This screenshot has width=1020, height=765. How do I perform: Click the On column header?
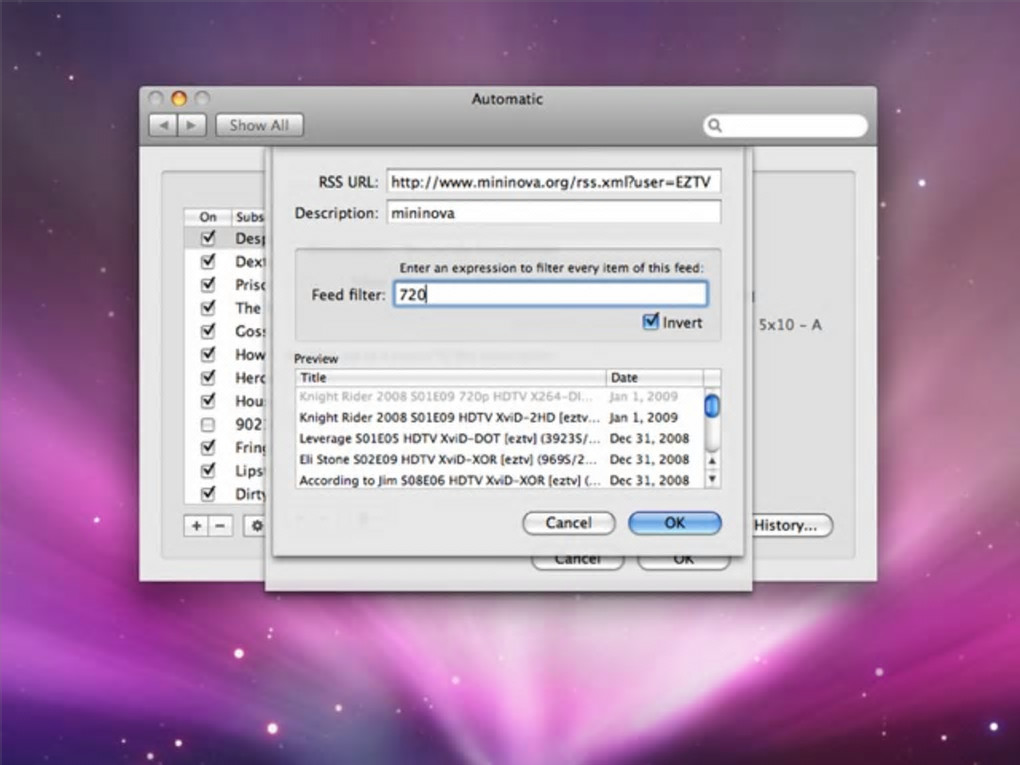point(208,217)
